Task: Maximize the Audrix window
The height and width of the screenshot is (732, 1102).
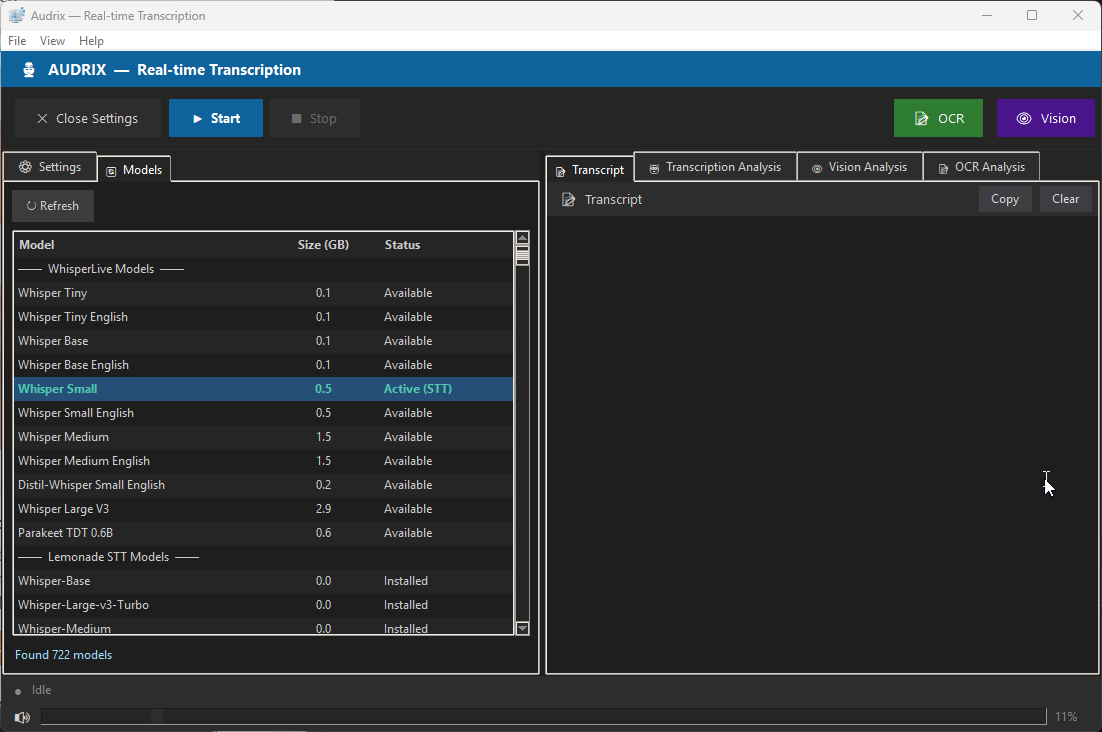Action: pos(1032,15)
